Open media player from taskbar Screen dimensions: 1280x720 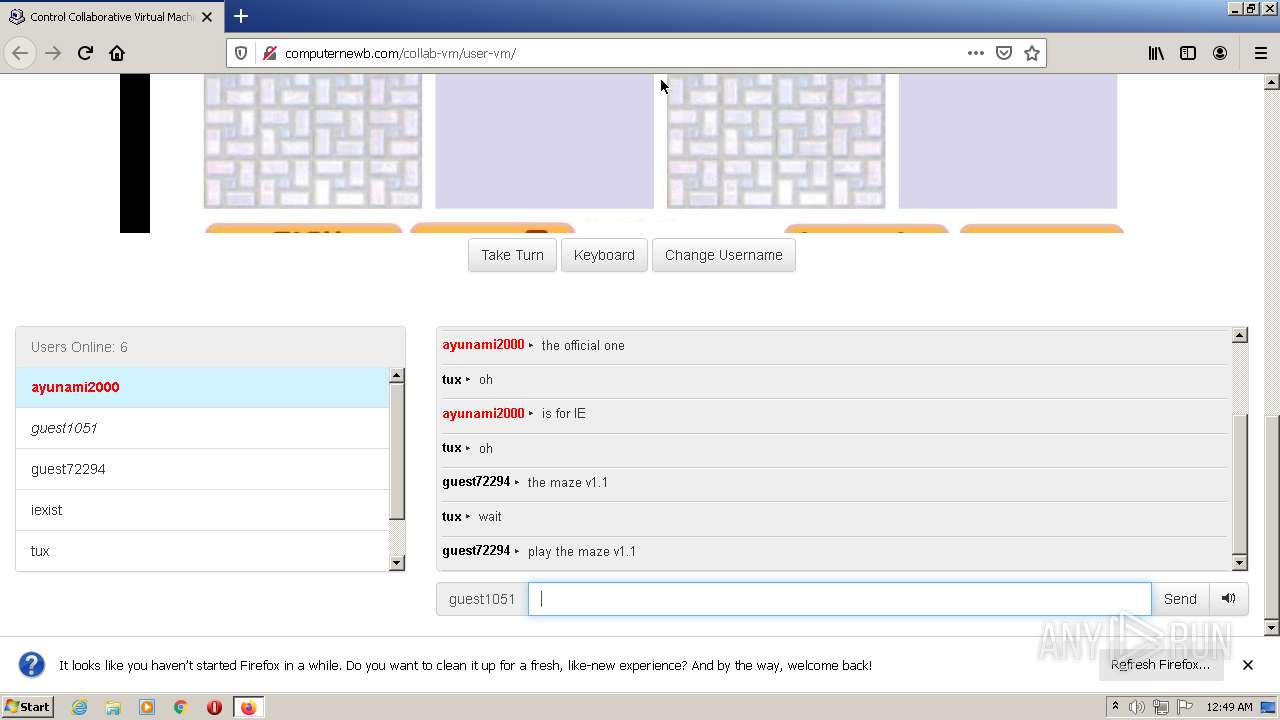147,707
